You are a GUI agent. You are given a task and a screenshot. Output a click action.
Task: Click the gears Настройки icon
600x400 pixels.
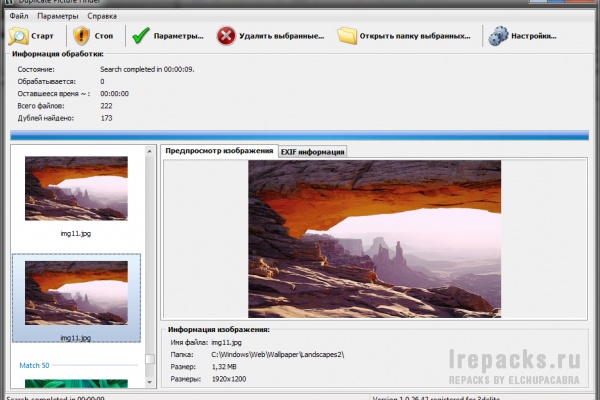coord(498,36)
